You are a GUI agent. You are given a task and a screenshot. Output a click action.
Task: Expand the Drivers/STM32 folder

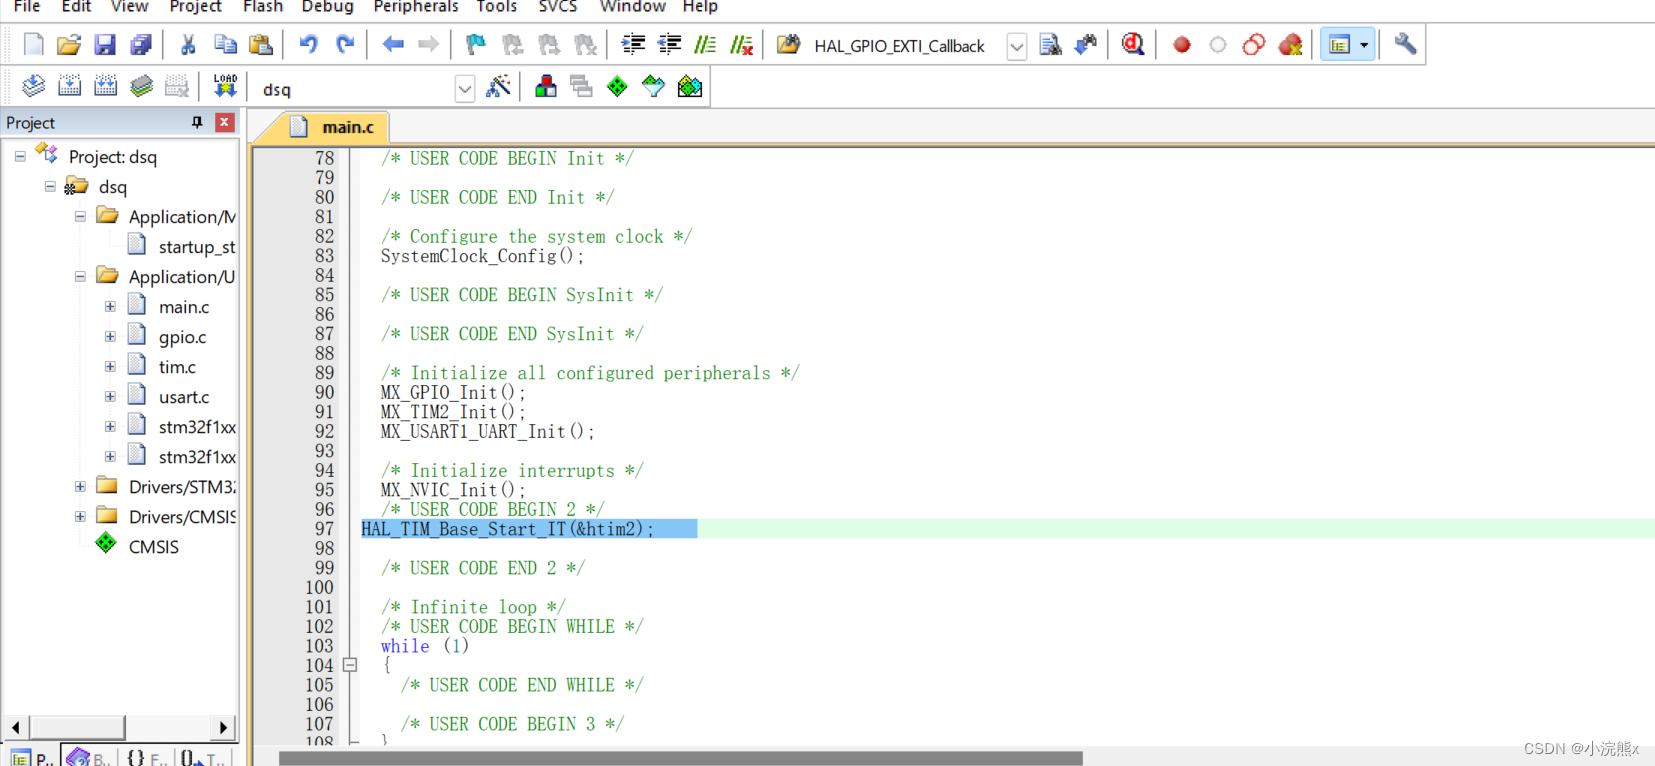(x=80, y=487)
